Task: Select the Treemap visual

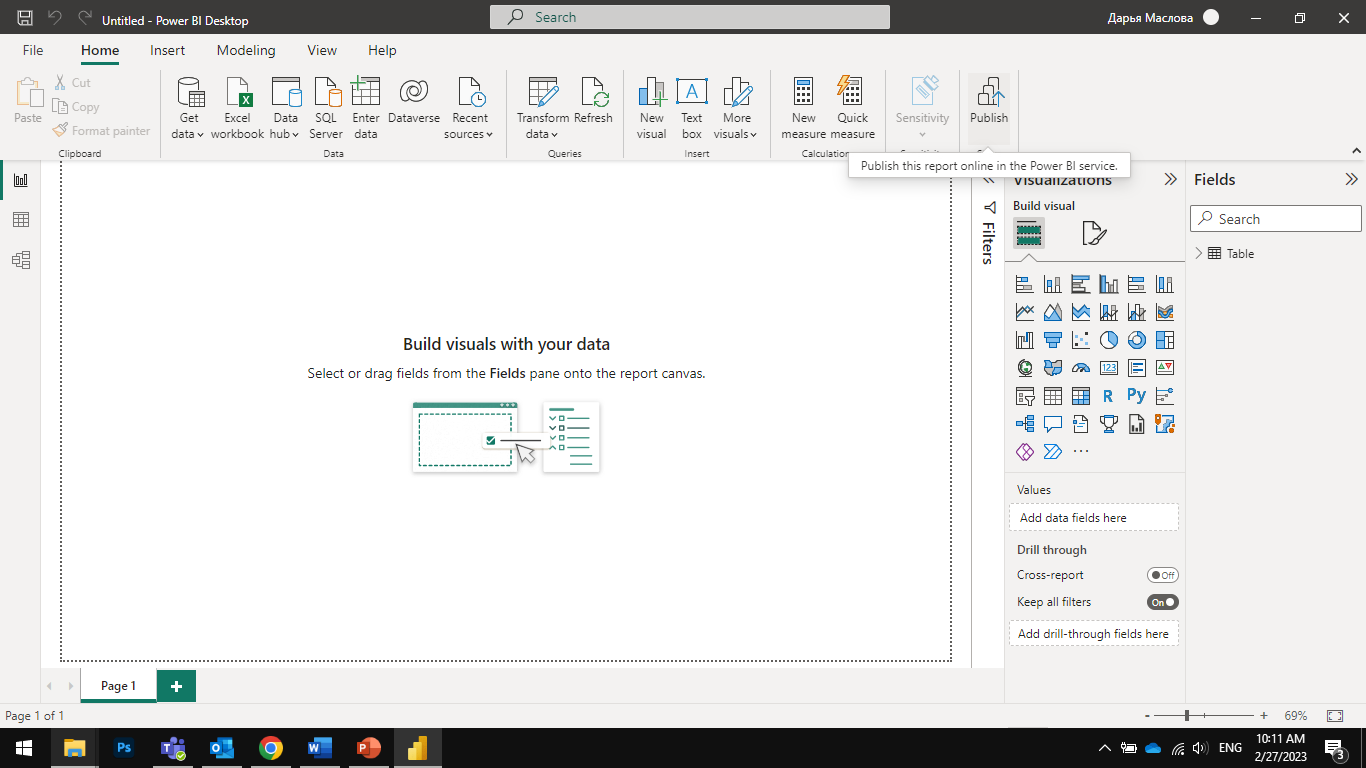Action: [1164, 340]
